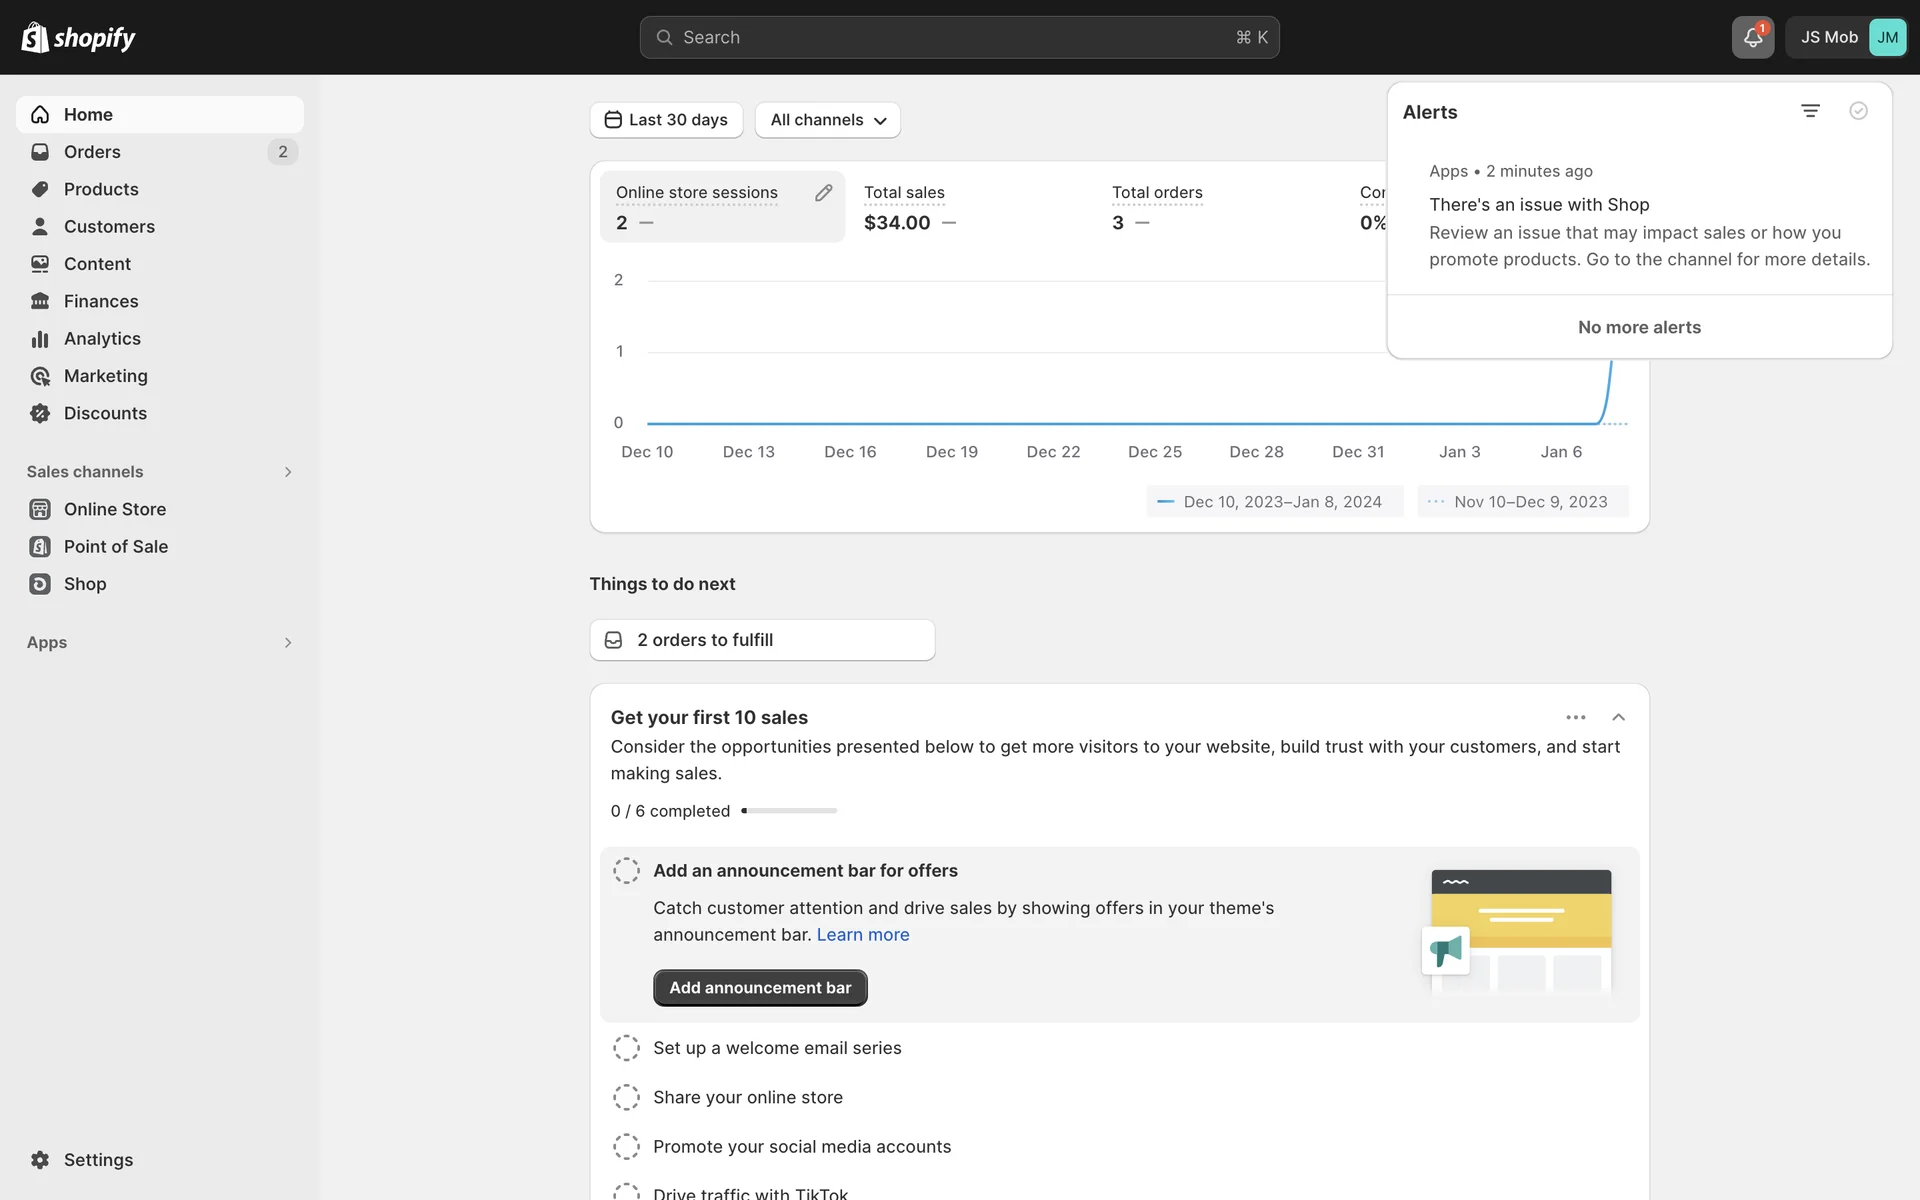The width and height of the screenshot is (1920, 1200).
Task: Toggle Share your online store task circle
Action: [626, 1097]
